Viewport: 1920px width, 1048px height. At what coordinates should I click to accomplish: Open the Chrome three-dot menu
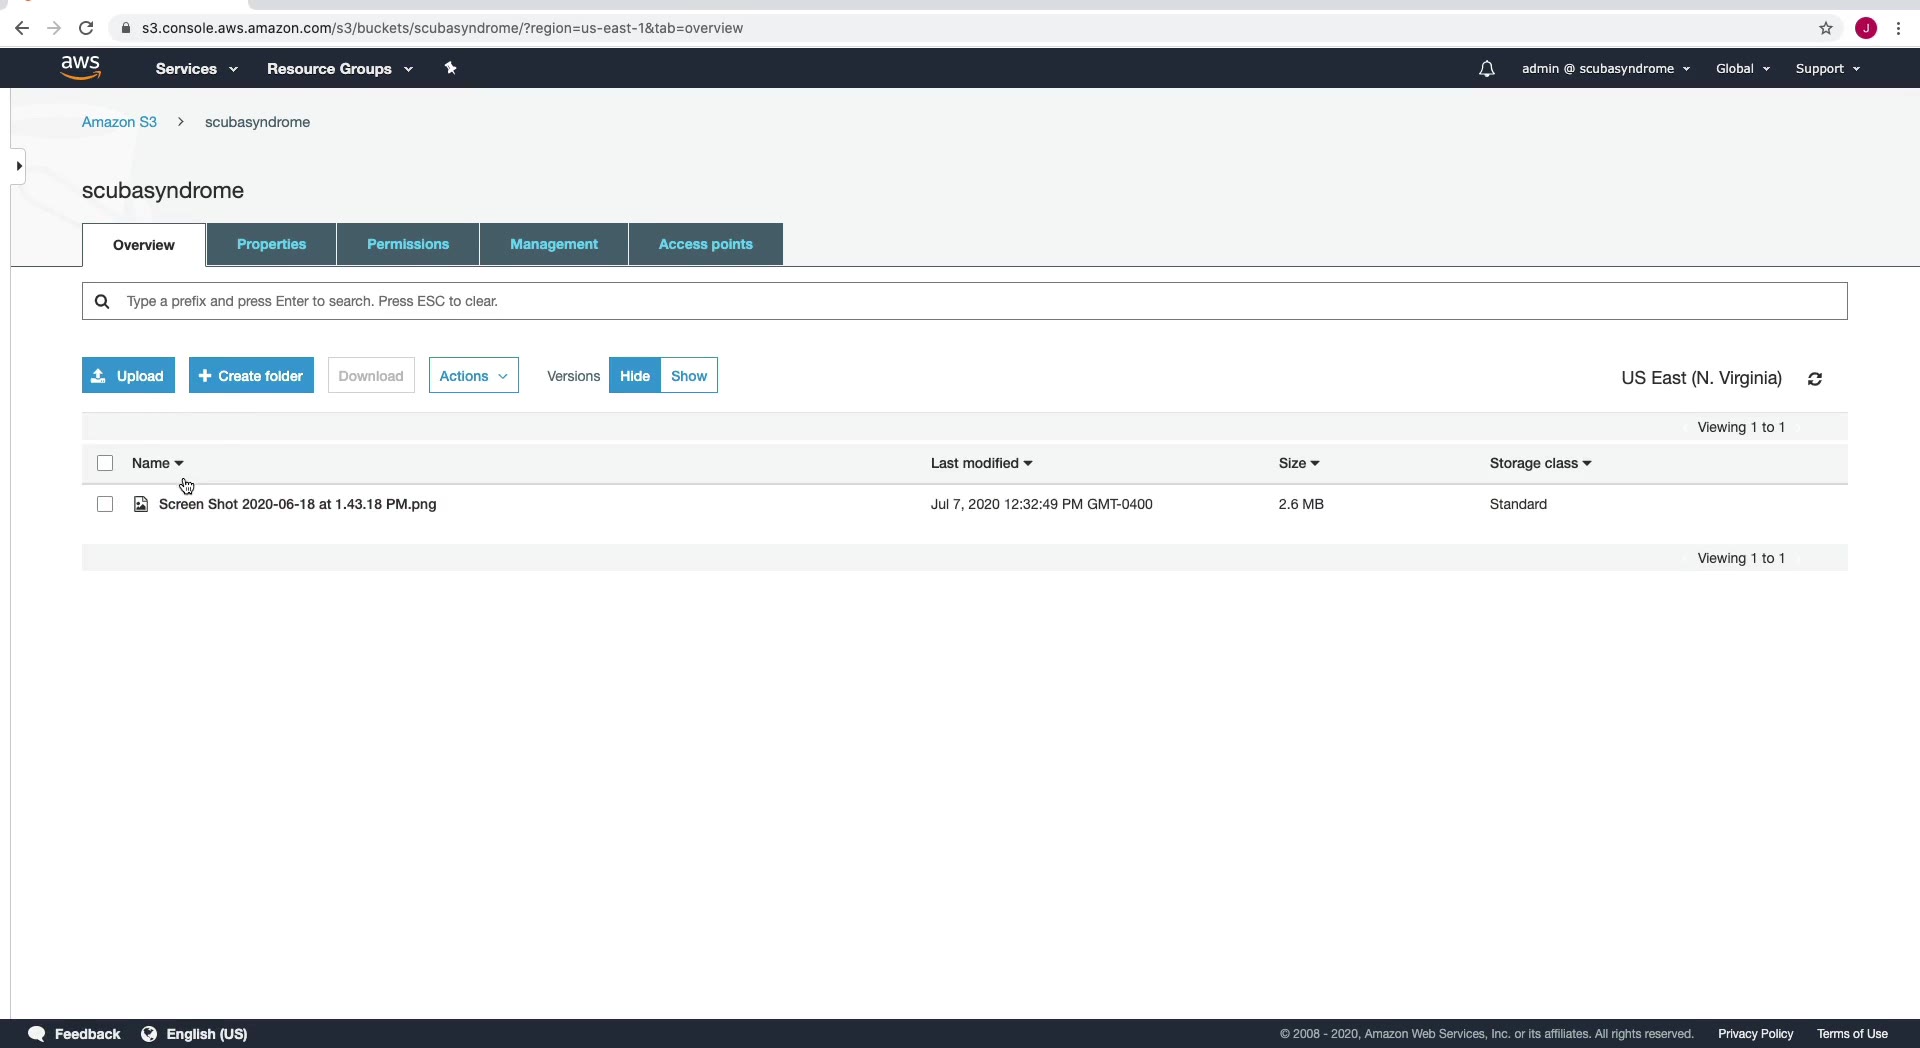pyautogui.click(x=1898, y=28)
